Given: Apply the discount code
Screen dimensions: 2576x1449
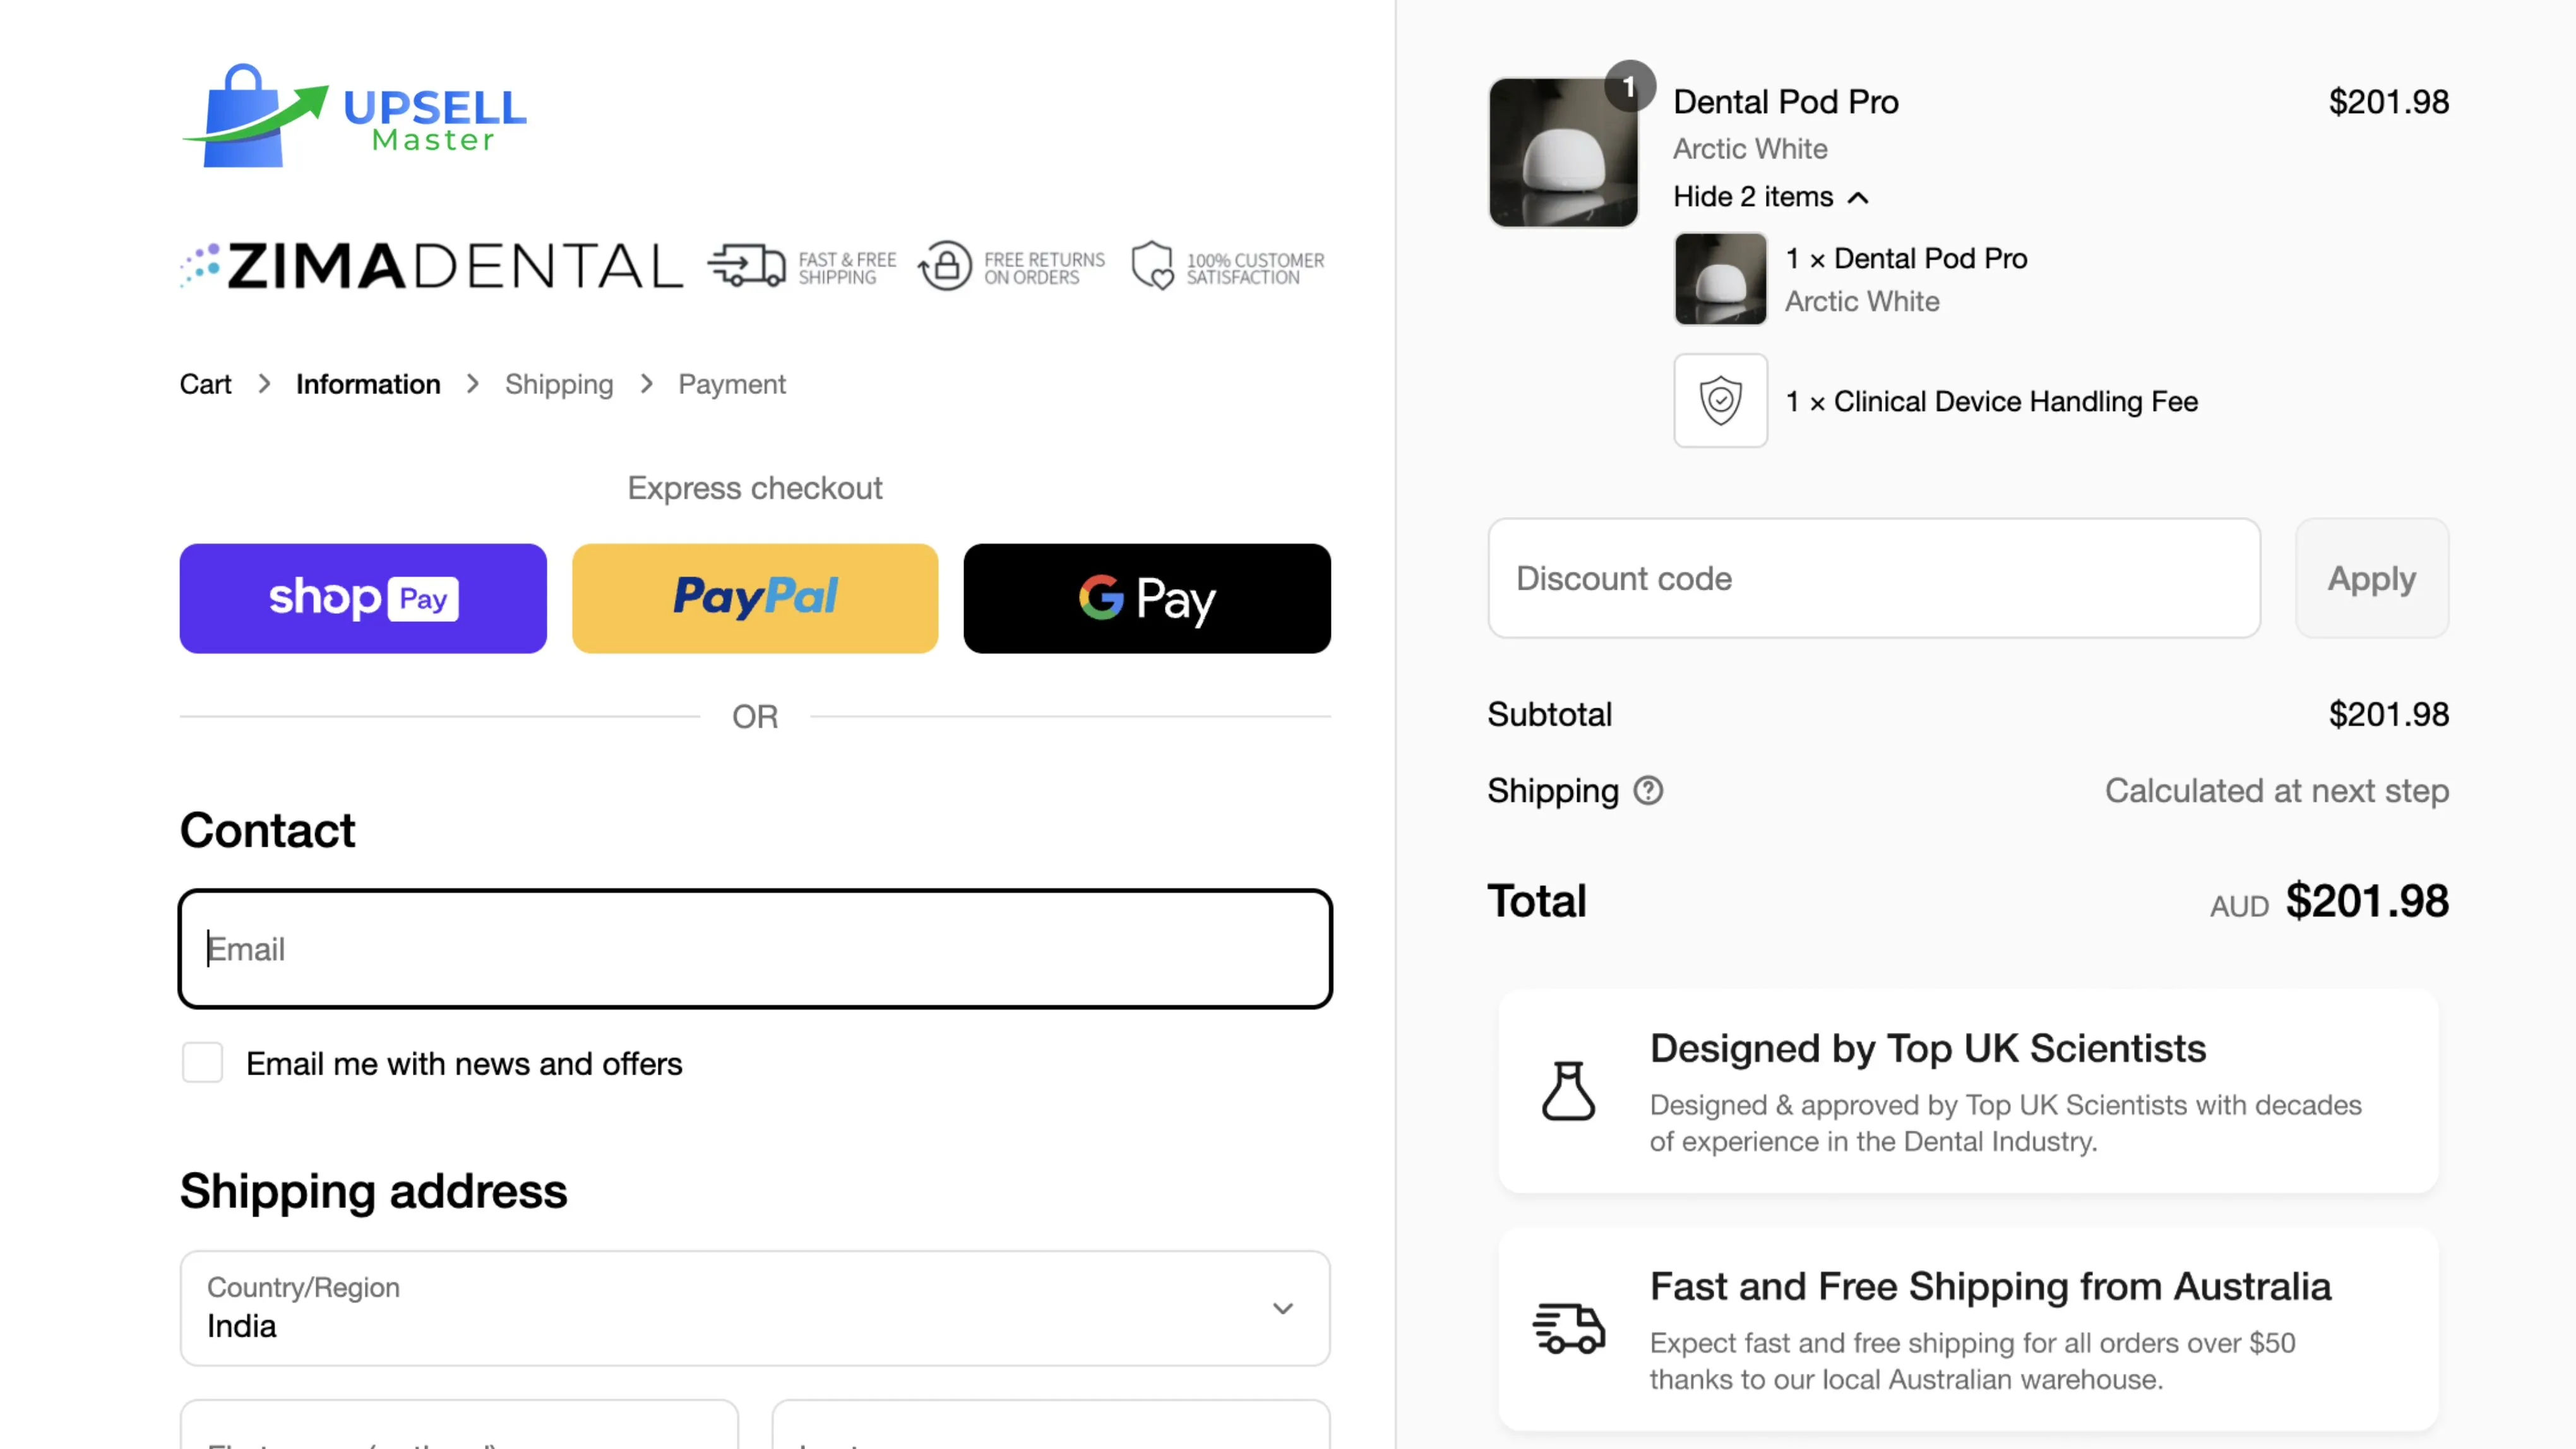Looking at the screenshot, I should point(2372,578).
